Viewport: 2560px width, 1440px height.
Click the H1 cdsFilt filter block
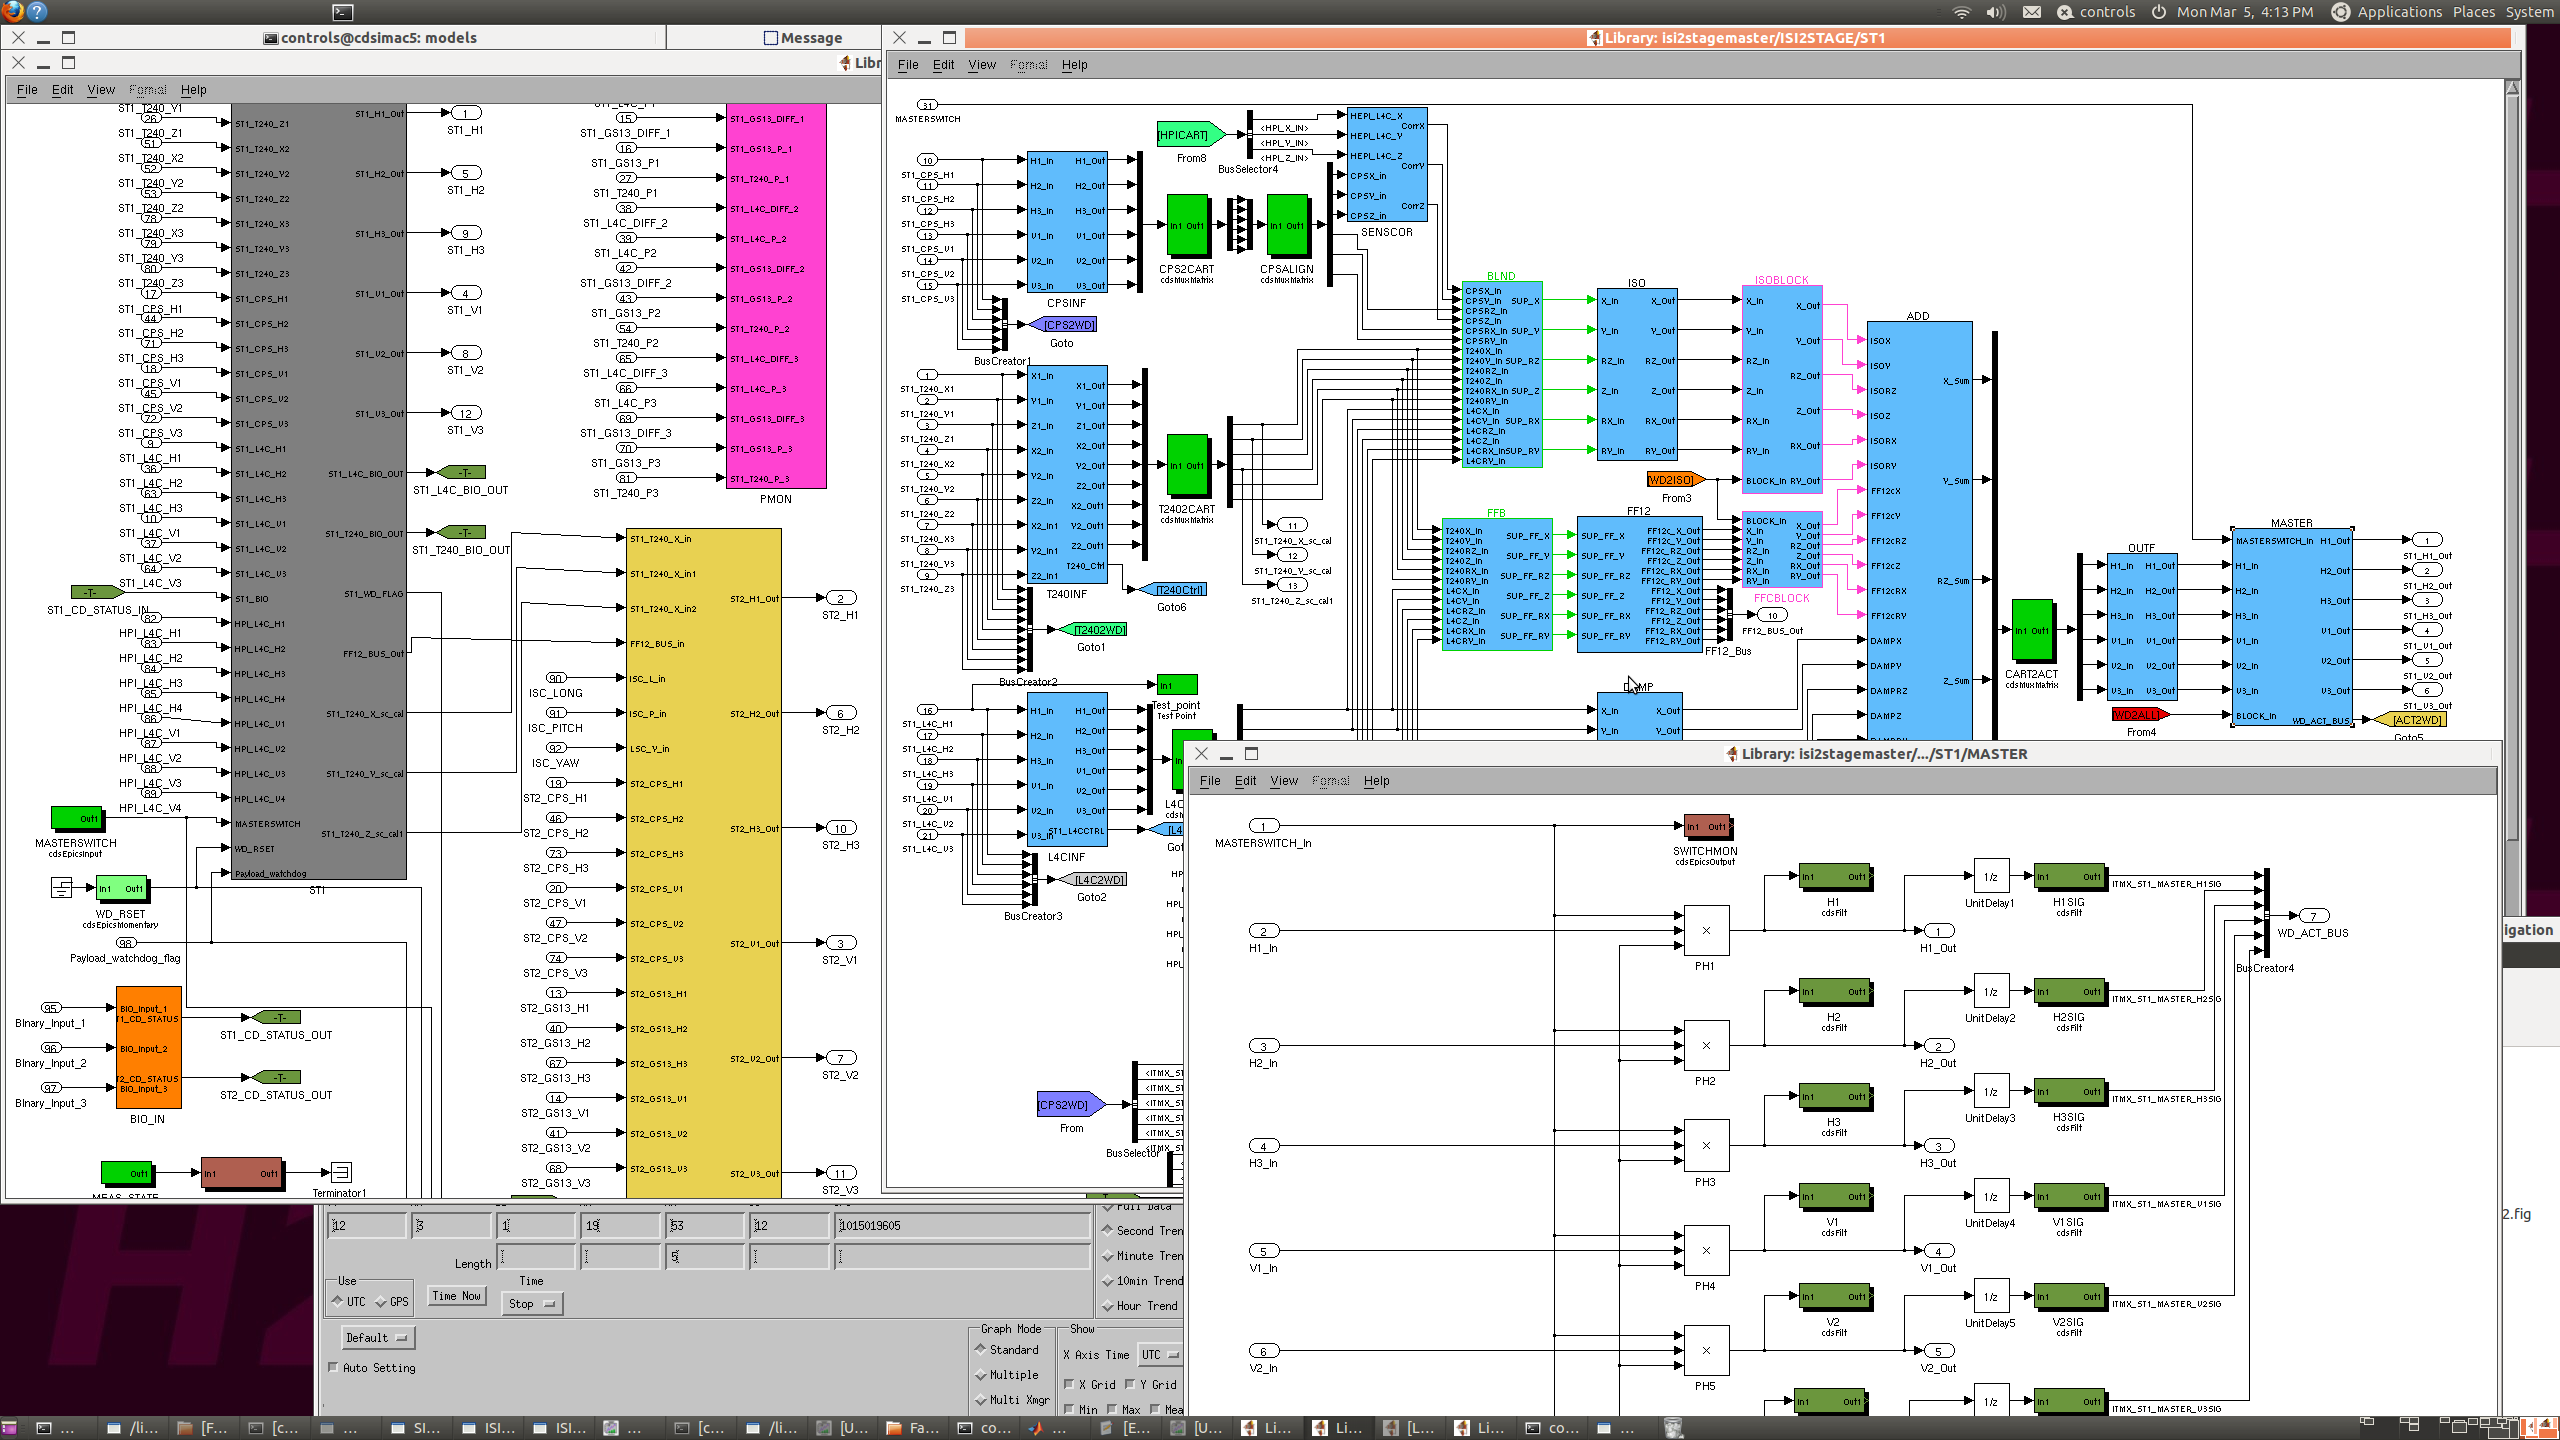click(1834, 877)
